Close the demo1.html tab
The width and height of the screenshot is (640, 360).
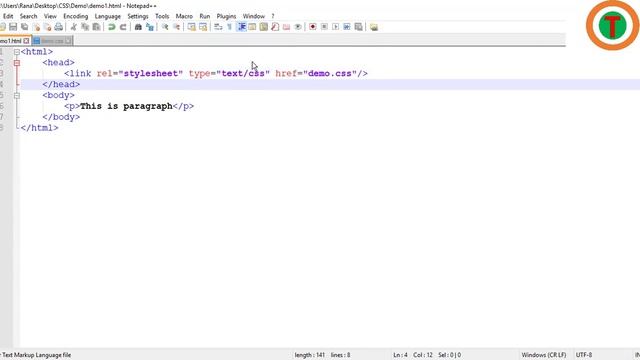click(26, 41)
